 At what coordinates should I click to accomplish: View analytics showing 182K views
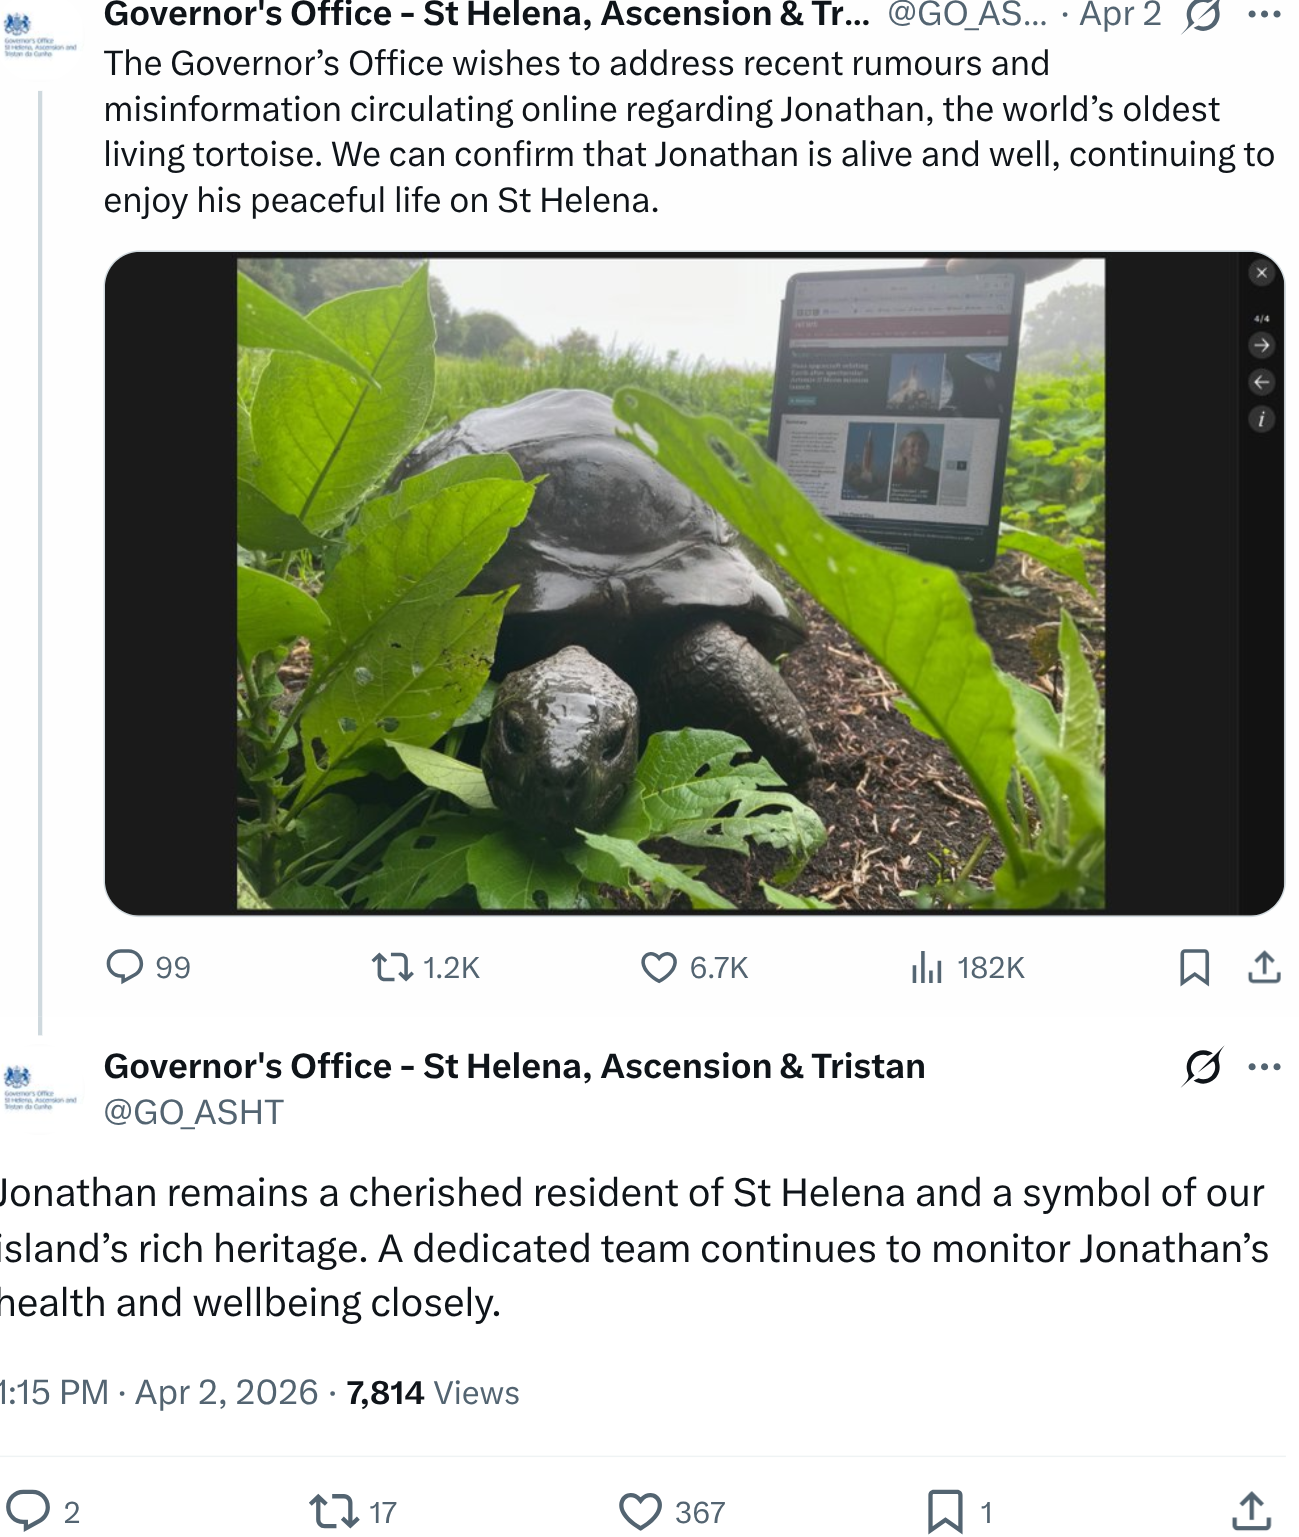tap(927, 967)
